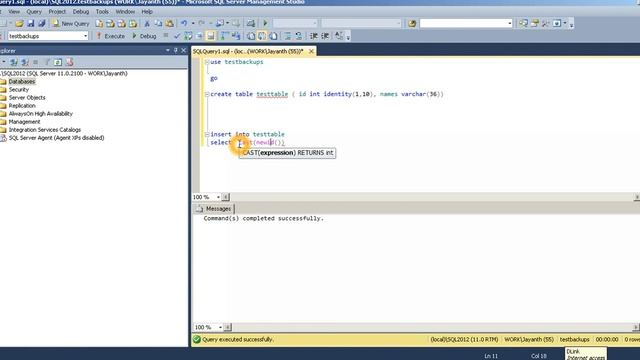Screen dimensions: 640x360
Task: Open Object Explorer window position dropdown
Action: (x=168, y=51)
